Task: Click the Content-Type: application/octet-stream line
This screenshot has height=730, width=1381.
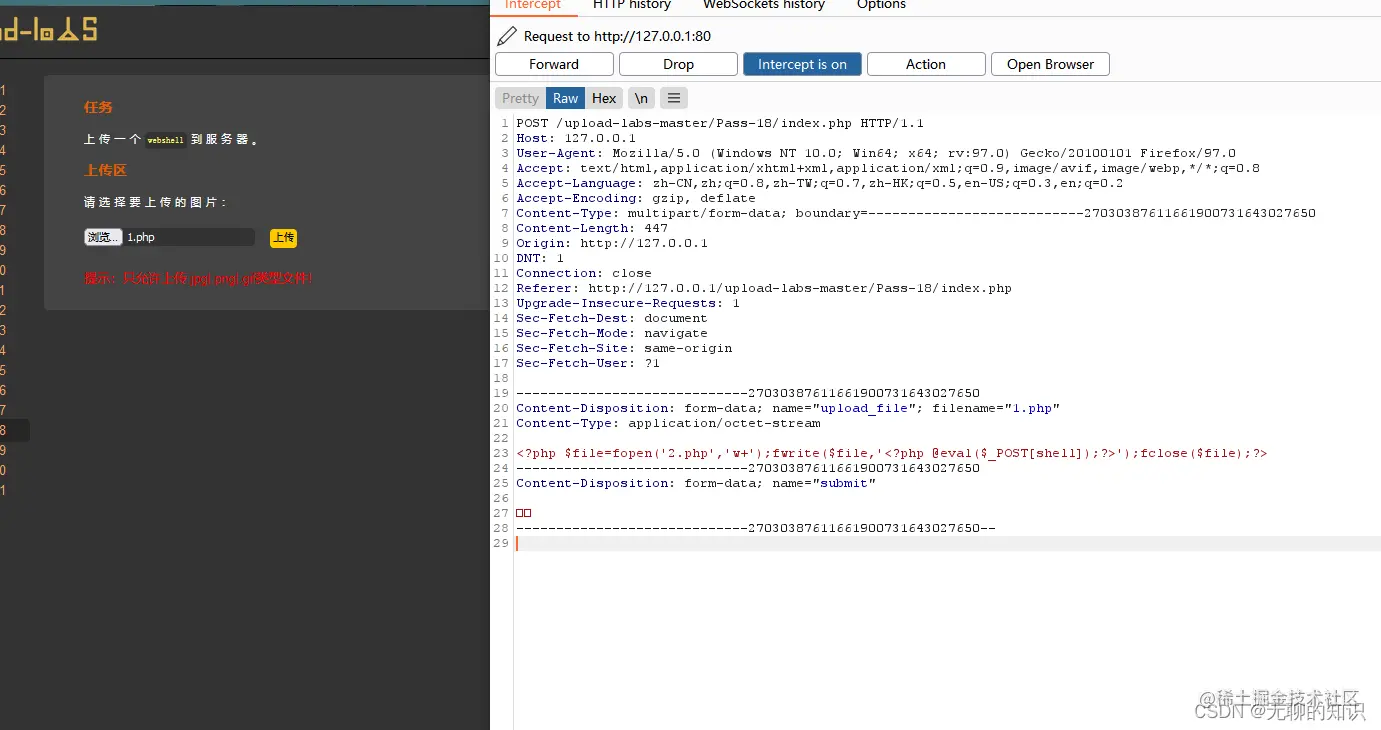Action: click(668, 423)
